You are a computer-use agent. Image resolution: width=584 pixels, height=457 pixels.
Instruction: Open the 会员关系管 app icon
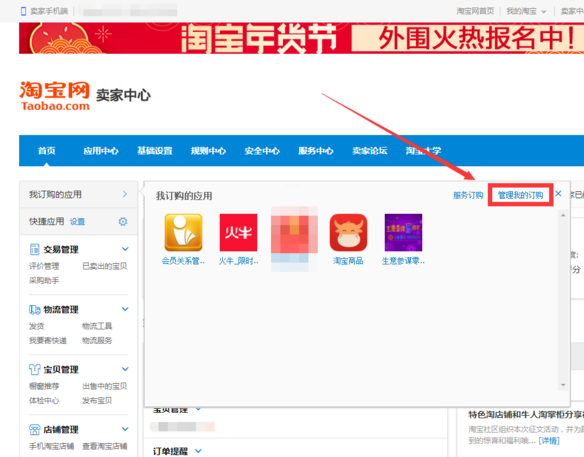tap(183, 232)
